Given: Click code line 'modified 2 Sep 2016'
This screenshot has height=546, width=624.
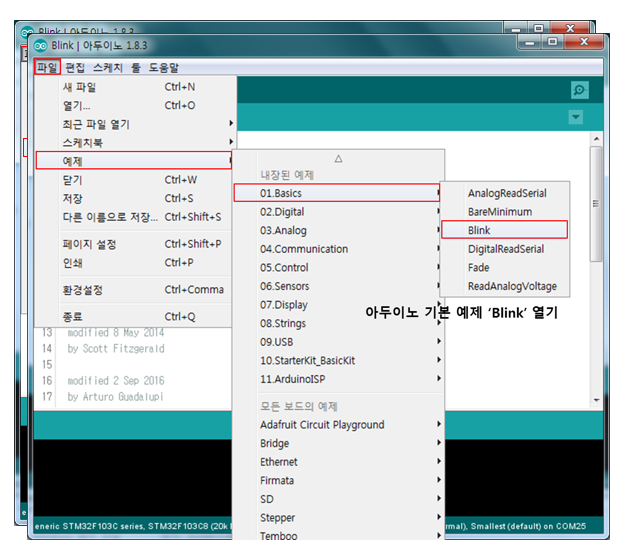Looking at the screenshot, I should pos(116,381).
